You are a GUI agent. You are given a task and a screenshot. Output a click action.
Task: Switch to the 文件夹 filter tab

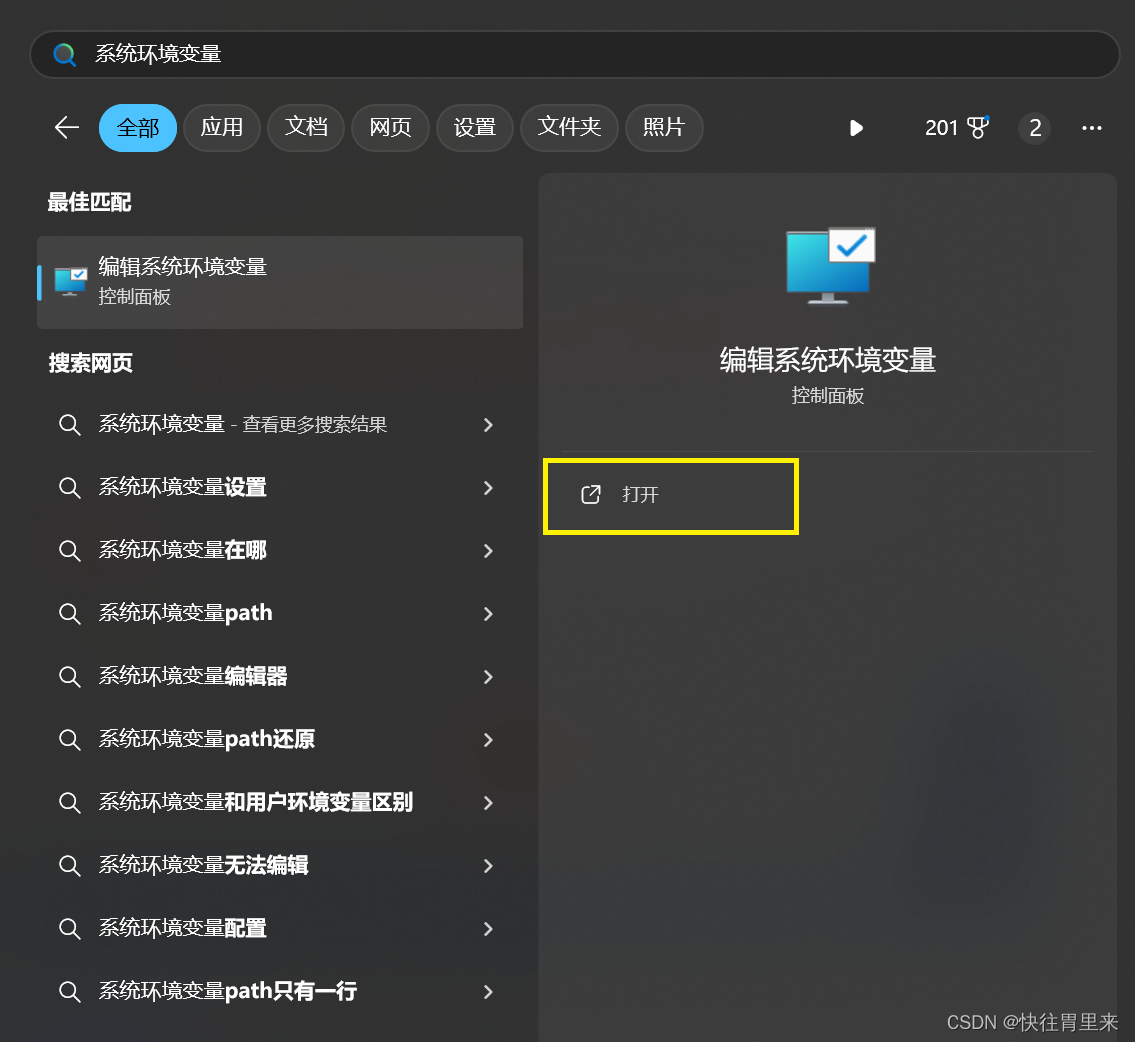pos(569,128)
